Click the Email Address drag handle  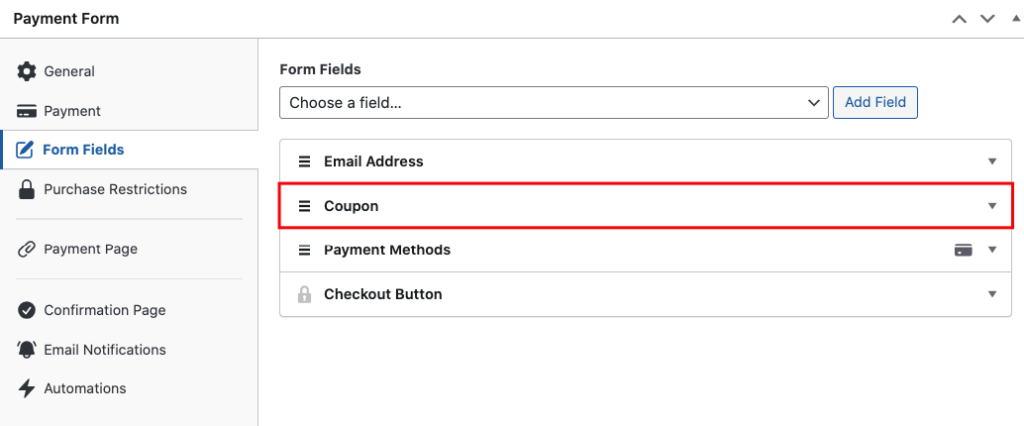(x=304, y=161)
